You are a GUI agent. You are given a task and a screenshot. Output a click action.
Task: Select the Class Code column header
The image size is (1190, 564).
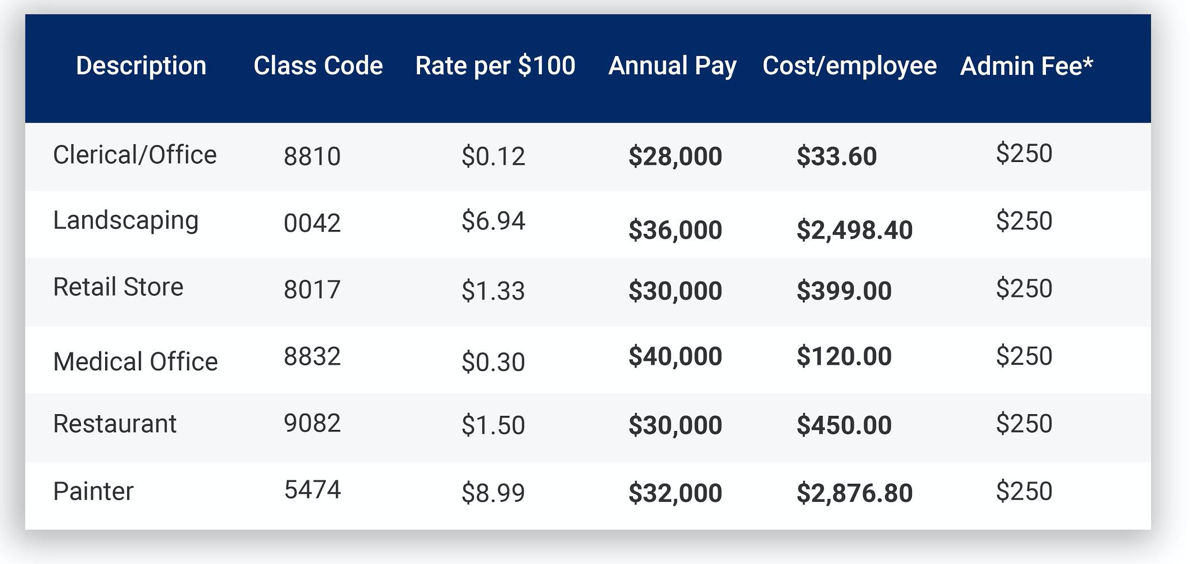coord(318,66)
